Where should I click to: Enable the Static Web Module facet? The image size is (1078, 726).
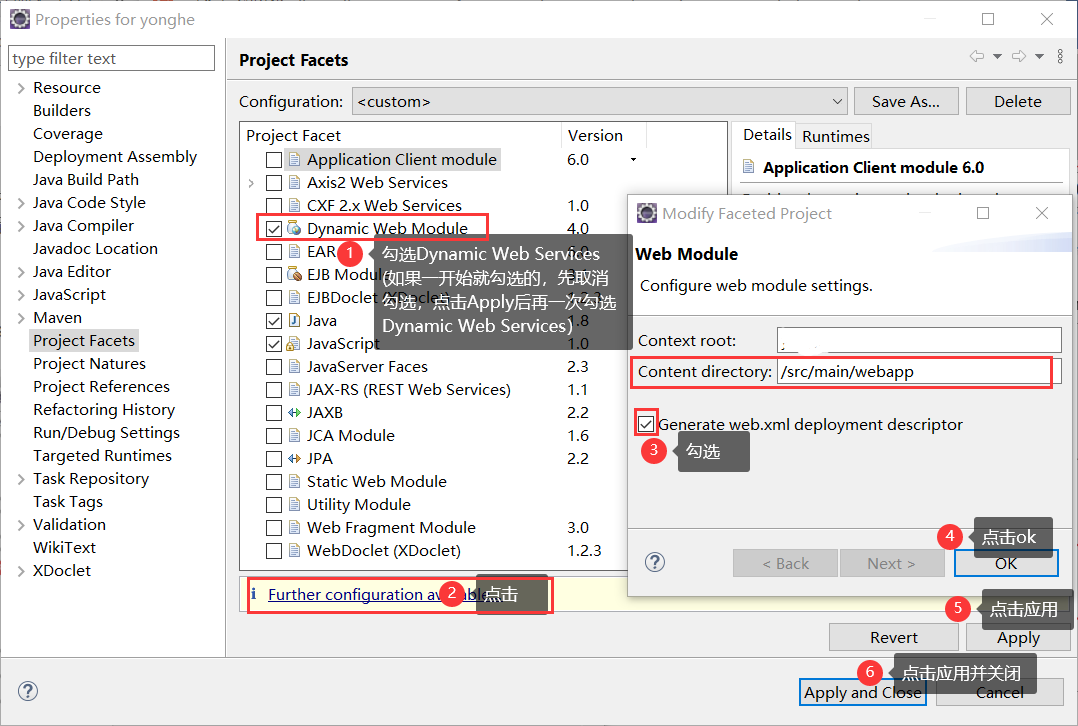[x=274, y=481]
